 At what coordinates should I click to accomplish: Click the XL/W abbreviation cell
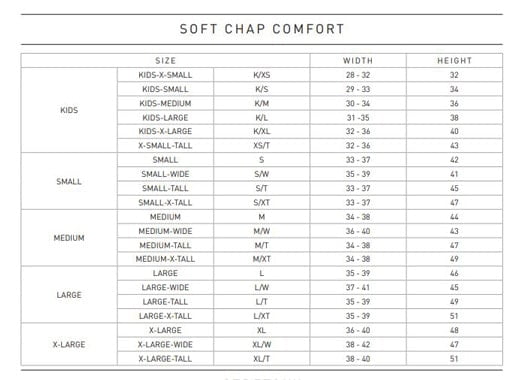click(261, 345)
